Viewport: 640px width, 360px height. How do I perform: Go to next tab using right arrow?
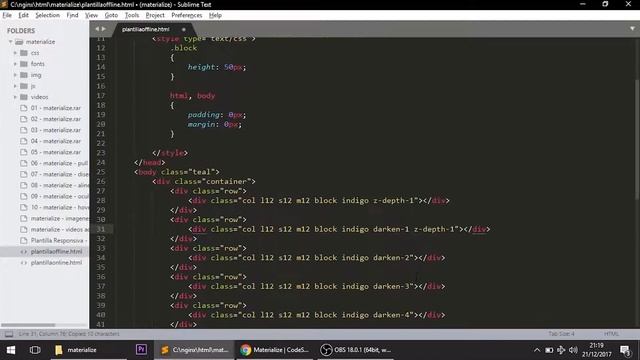coord(104,29)
